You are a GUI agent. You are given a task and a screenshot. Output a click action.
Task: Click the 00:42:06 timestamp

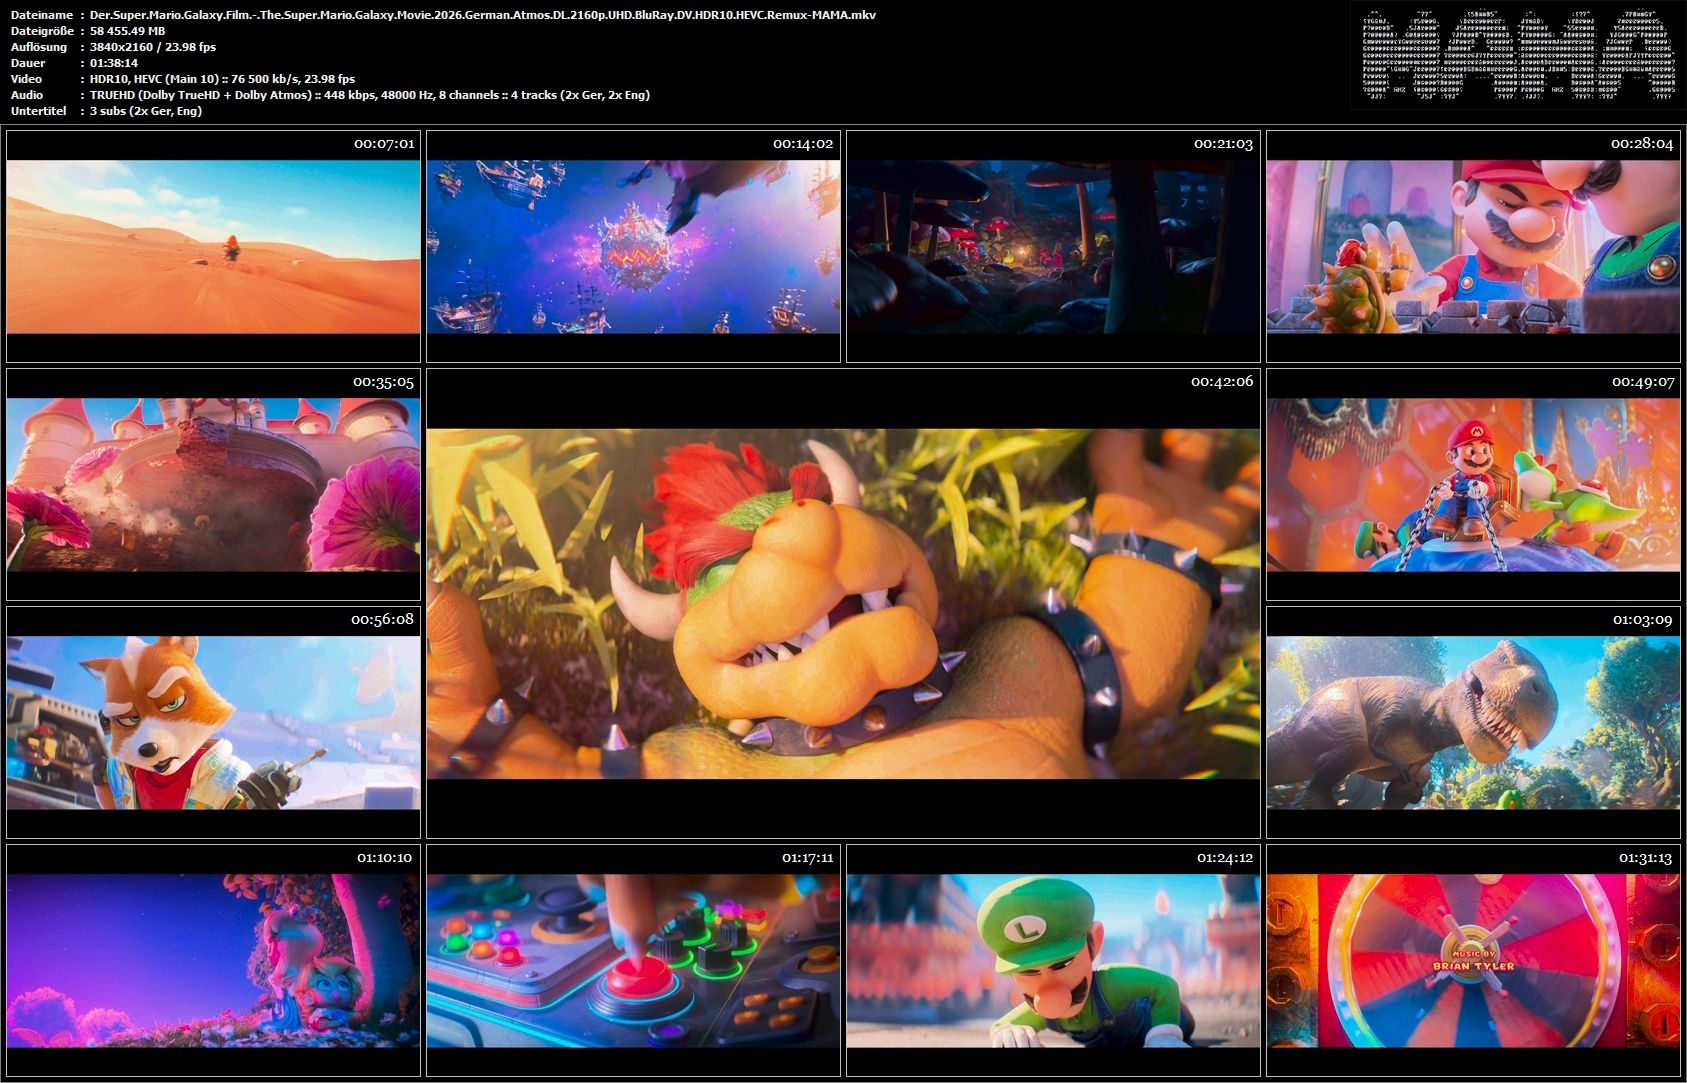tap(1222, 382)
